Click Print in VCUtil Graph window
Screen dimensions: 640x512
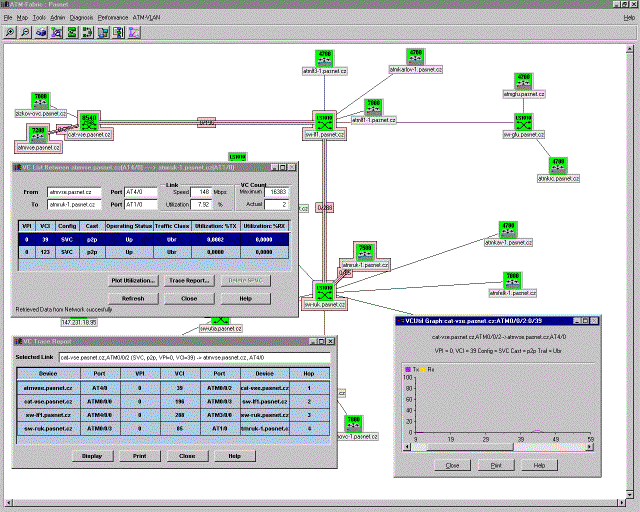tap(496, 465)
